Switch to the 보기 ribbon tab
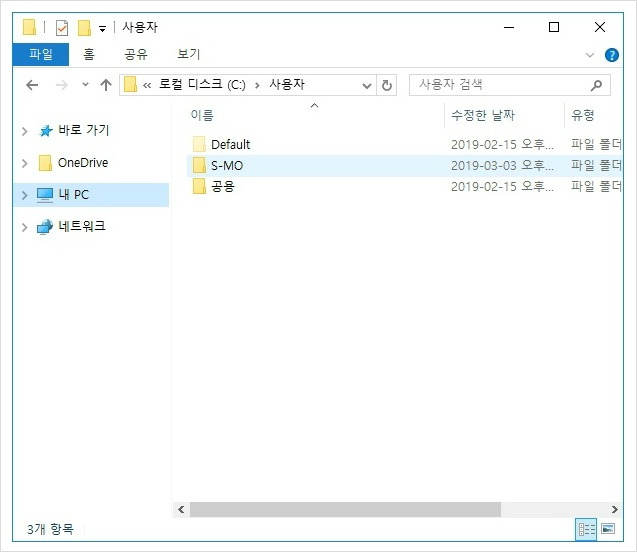The image size is (637, 552). click(189, 54)
